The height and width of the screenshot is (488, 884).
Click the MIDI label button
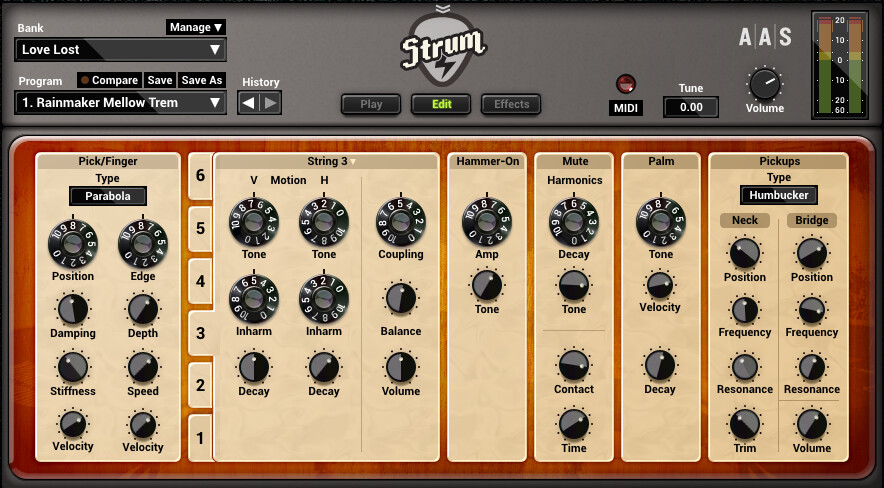625,108
